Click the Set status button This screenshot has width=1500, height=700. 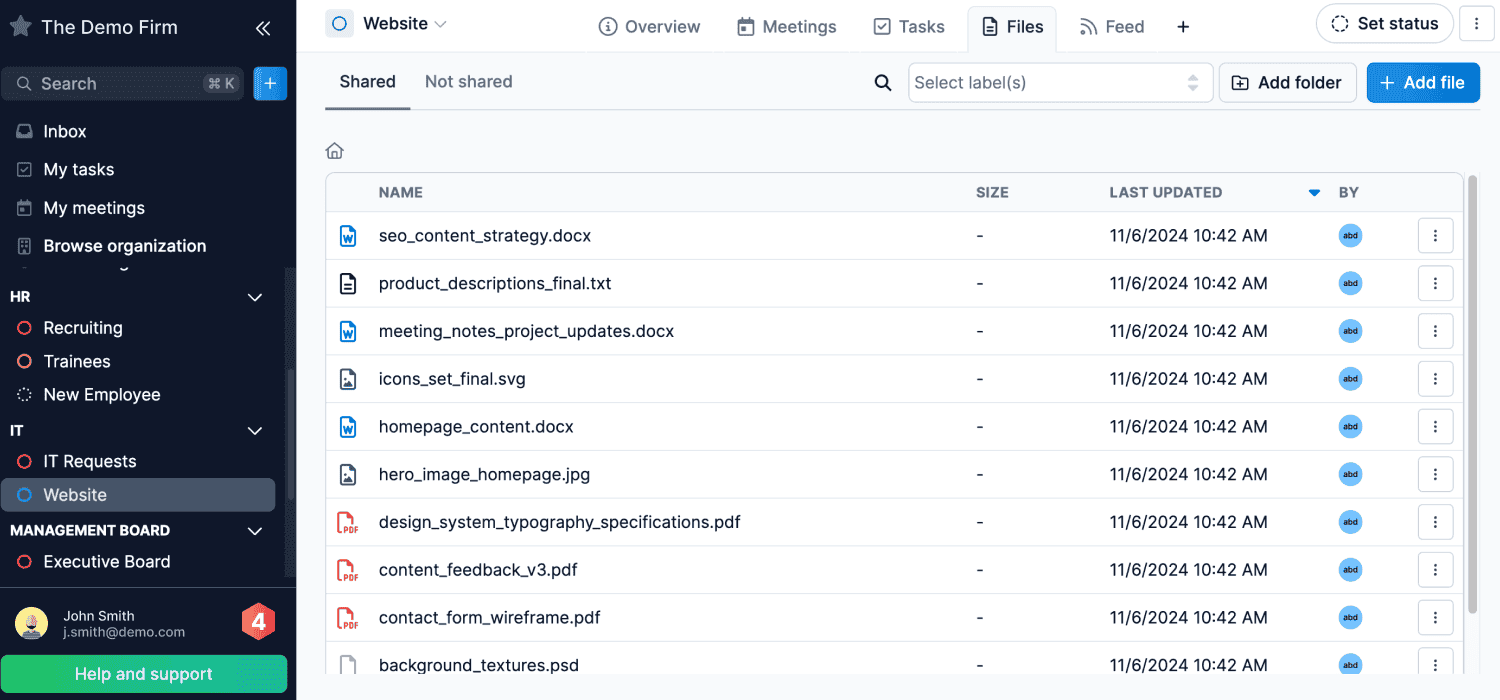[1384, 24]
